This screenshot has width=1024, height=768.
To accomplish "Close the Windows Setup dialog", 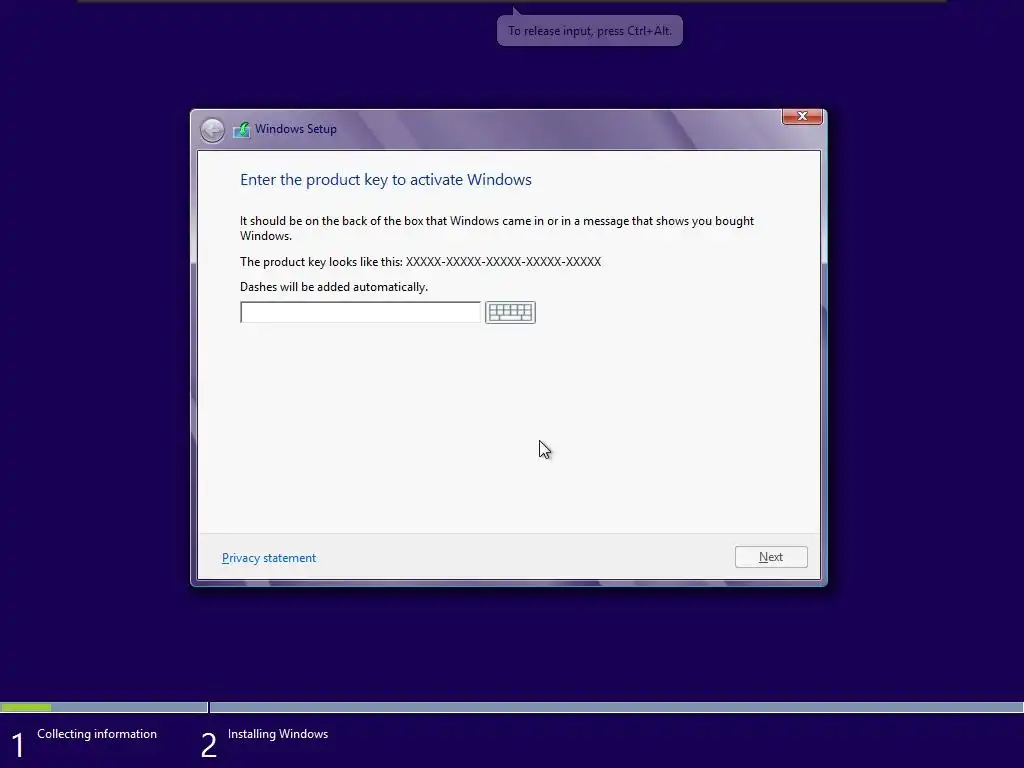I will tap(802, 116).
